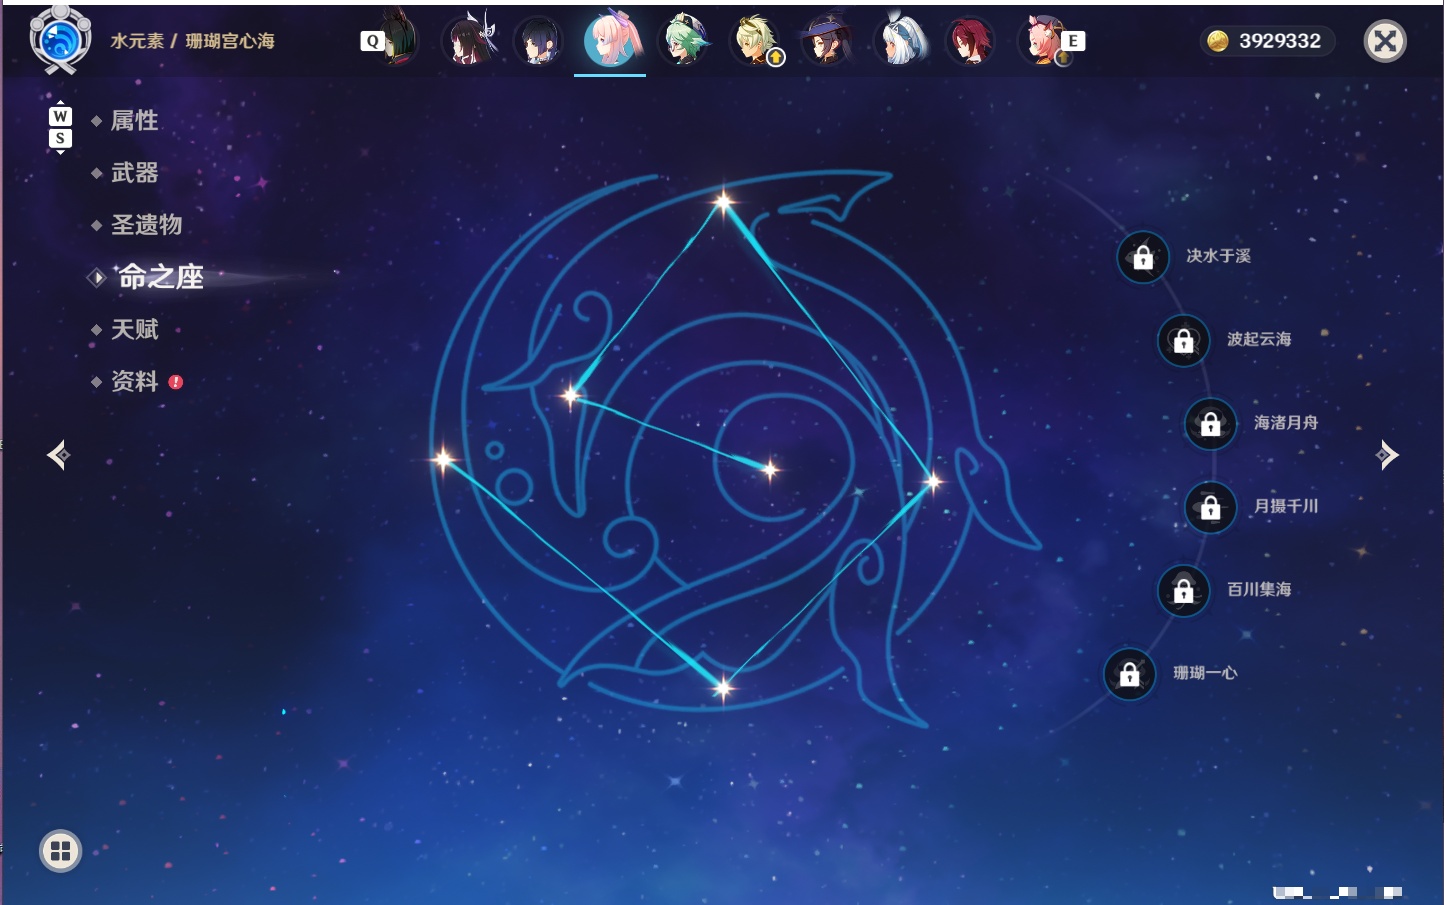
Task: Select the 百川集海 lock icon
Action: point(1183,590)
